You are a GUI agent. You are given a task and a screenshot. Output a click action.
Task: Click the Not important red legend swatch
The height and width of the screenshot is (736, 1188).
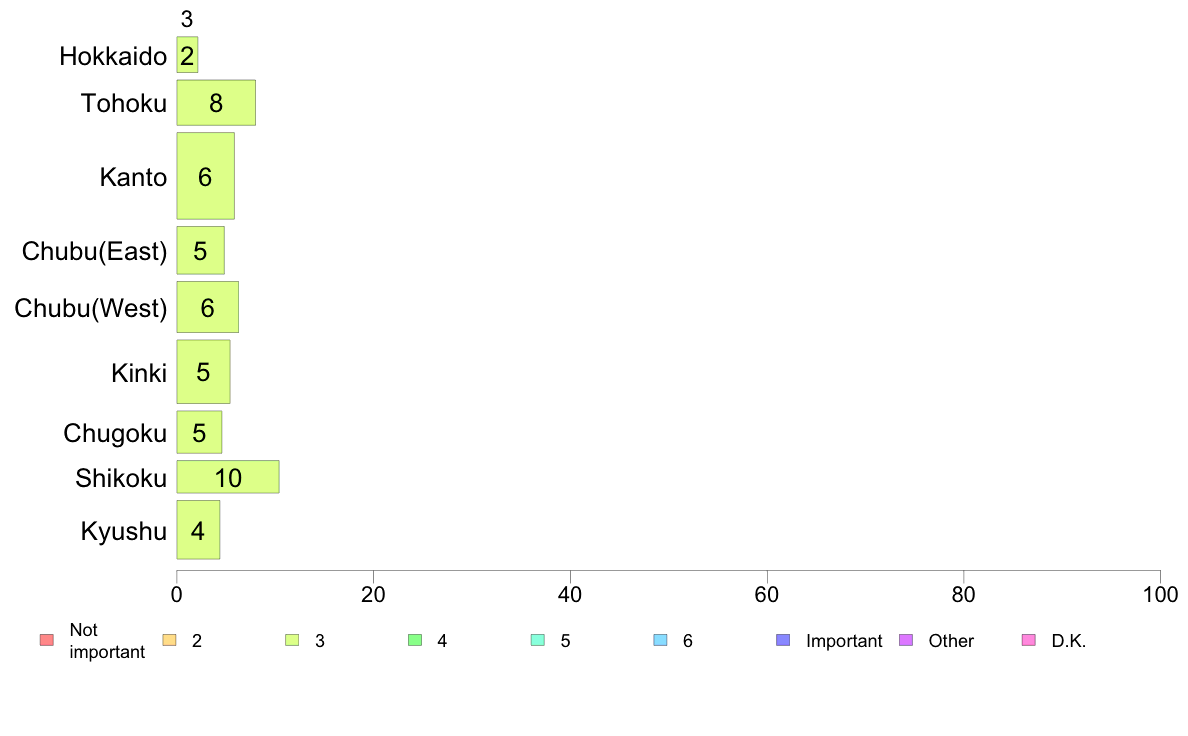click(46, 640)
